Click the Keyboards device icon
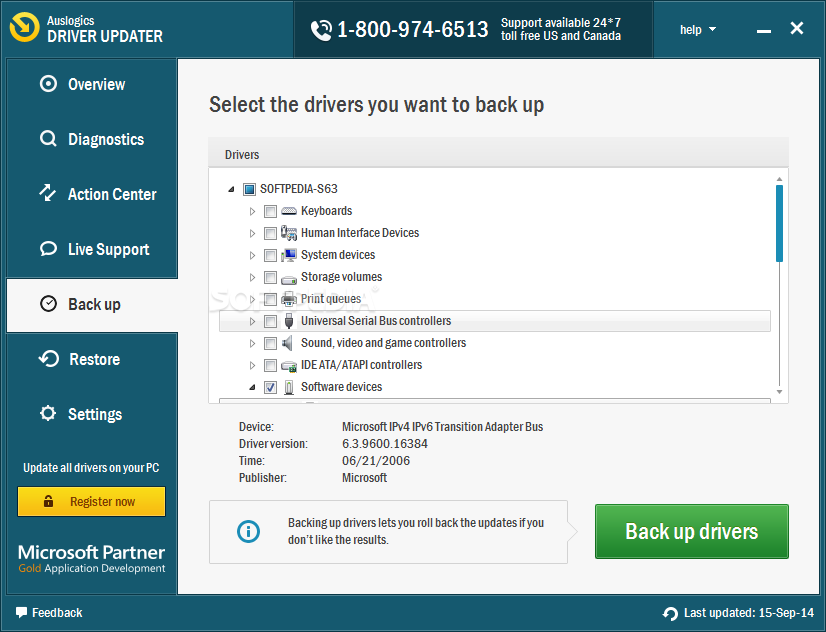The height and width of the screenshot is (632, 826). (x=289, y=211)
